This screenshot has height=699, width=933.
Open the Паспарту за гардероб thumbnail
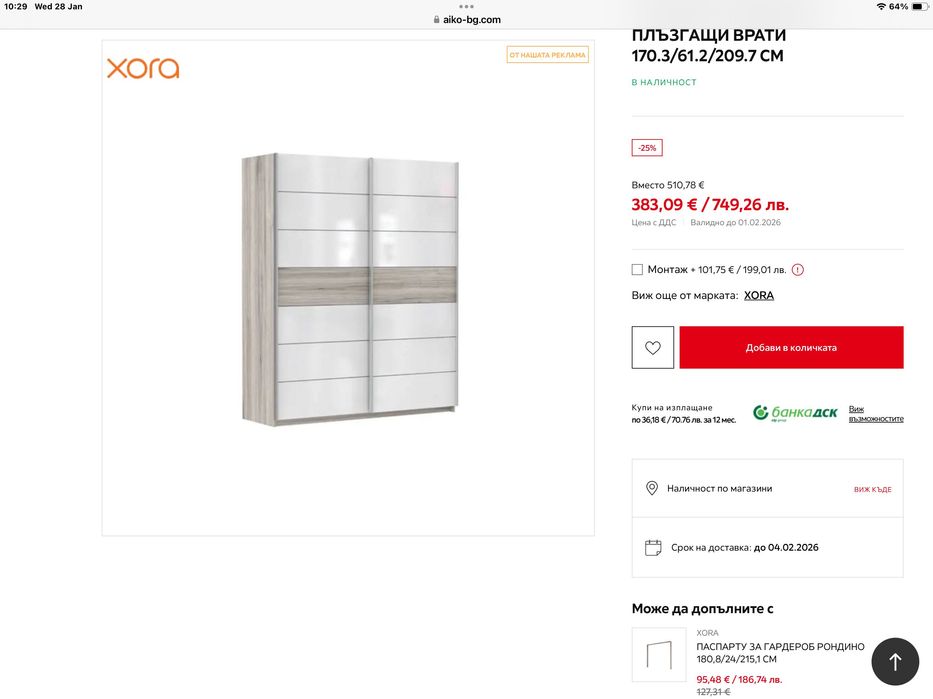point(659,654)
